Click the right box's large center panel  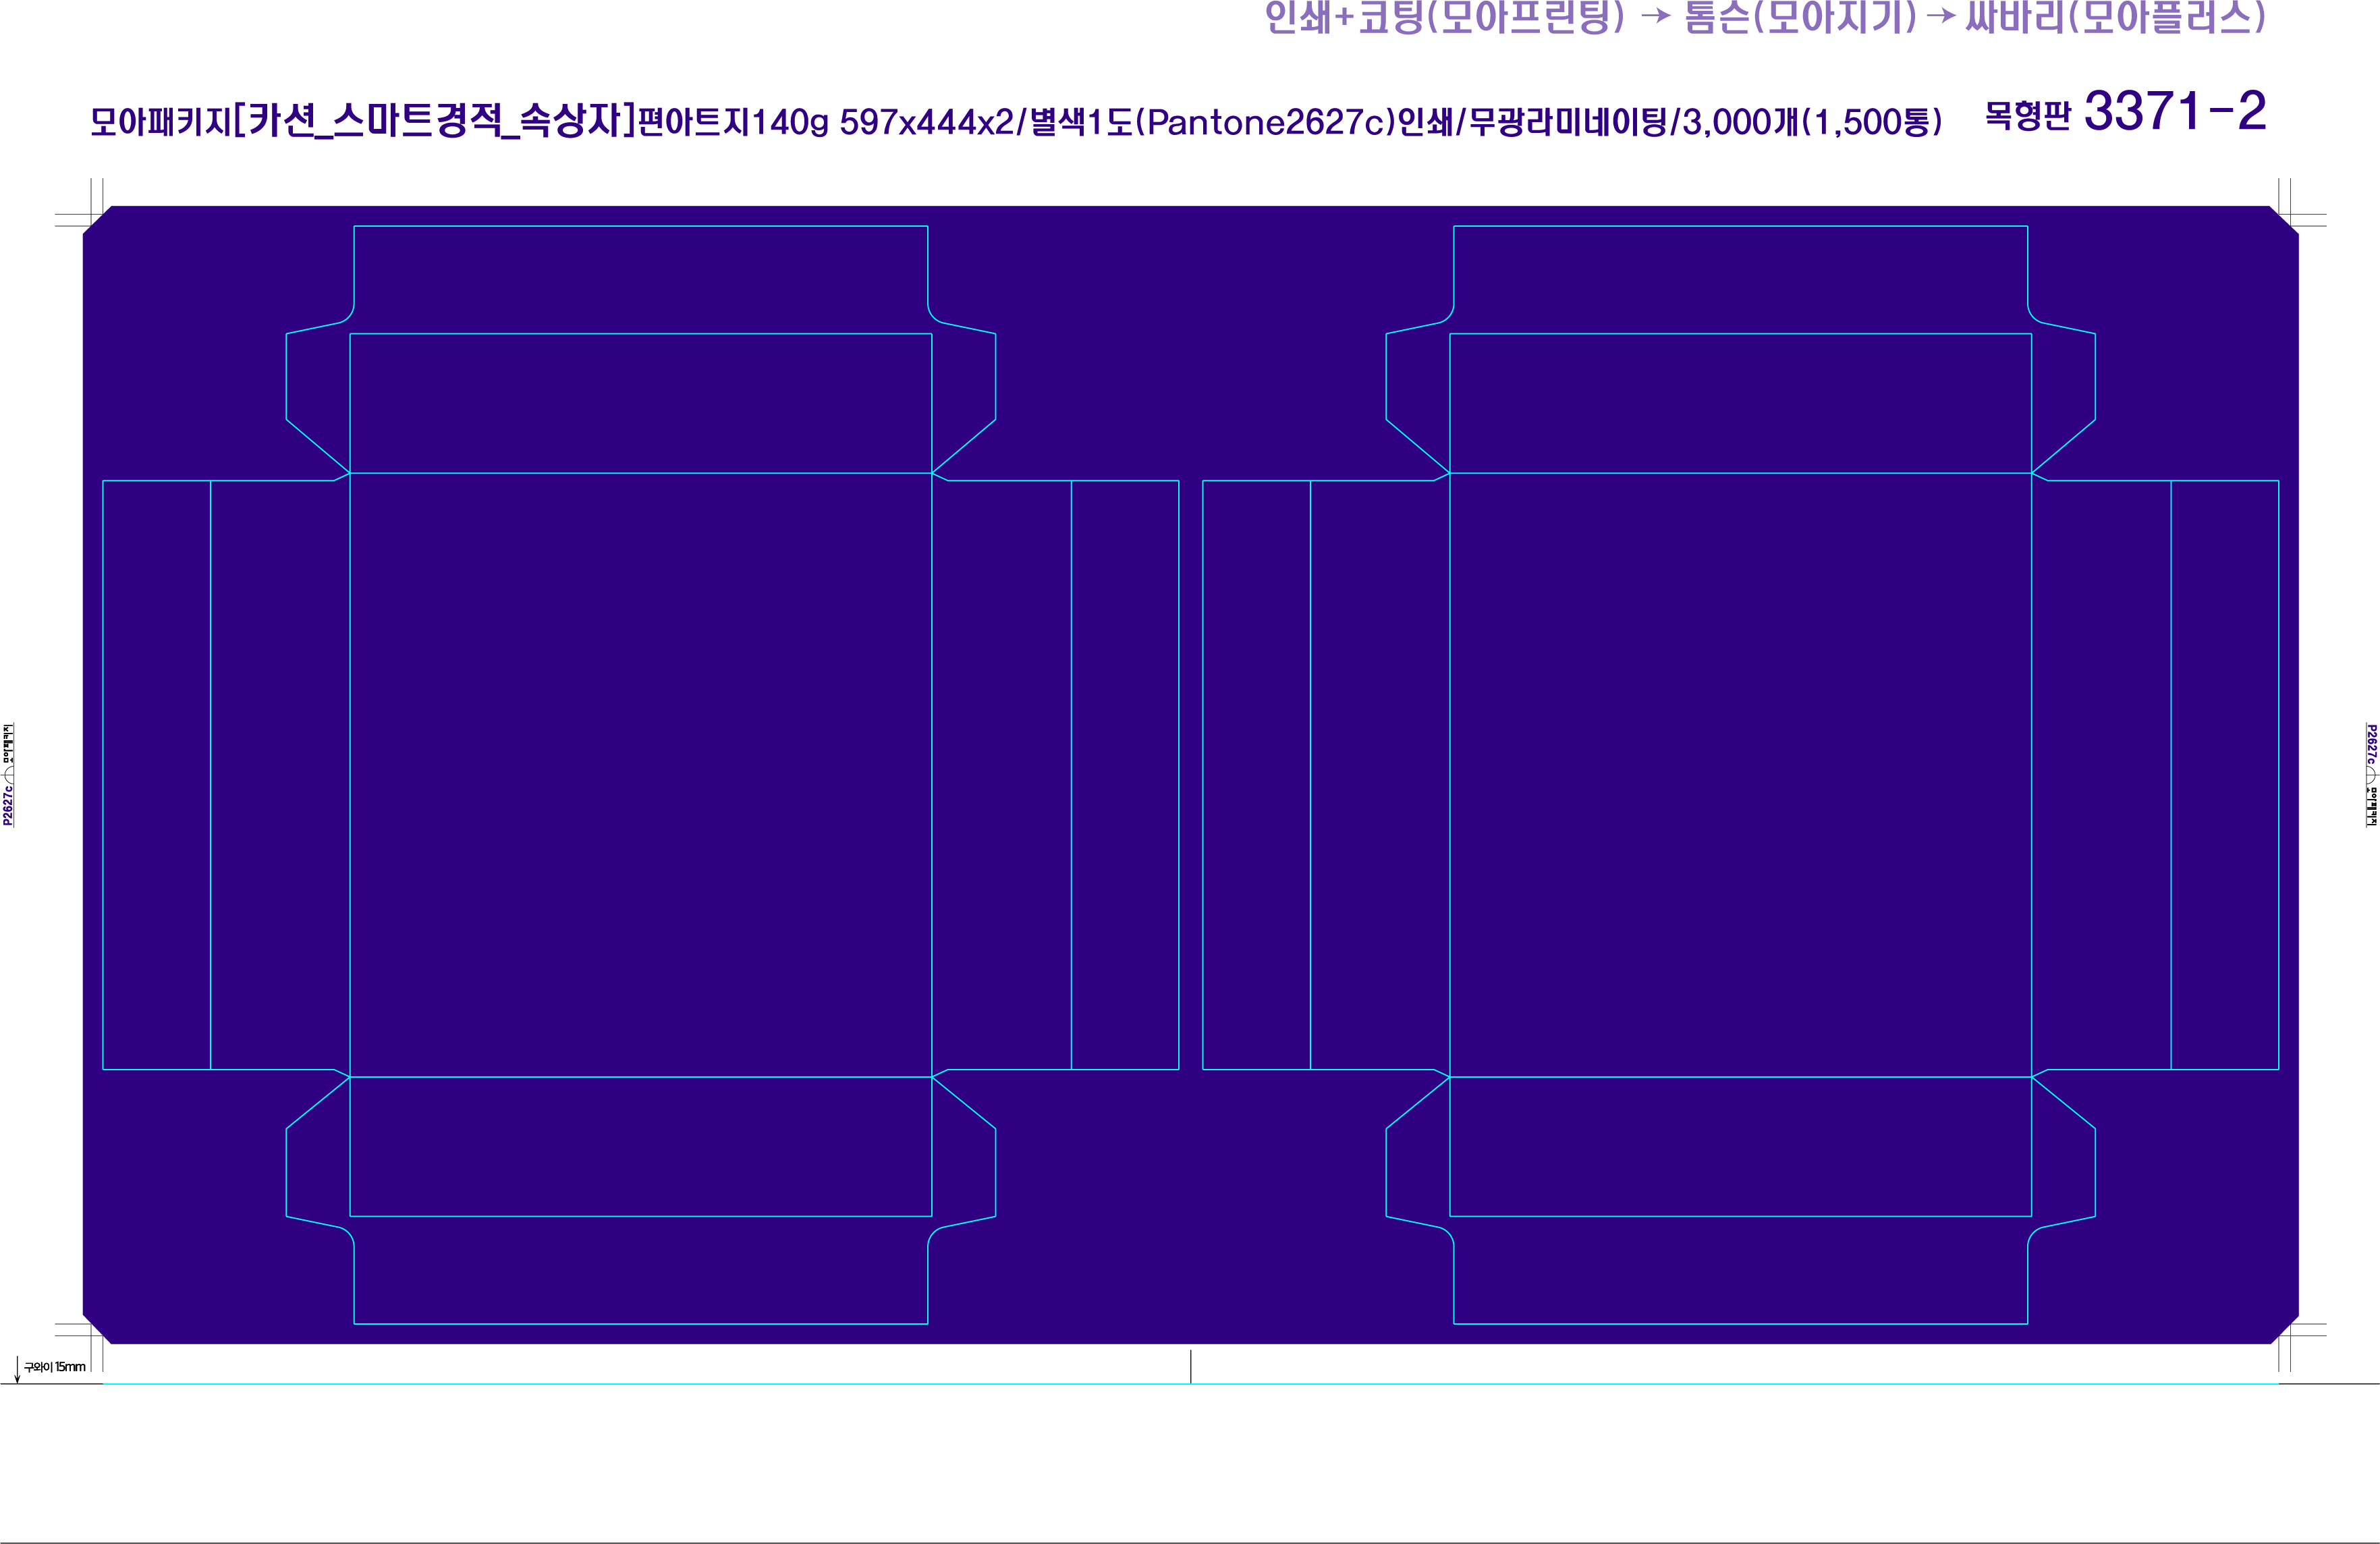(1740, 775)
